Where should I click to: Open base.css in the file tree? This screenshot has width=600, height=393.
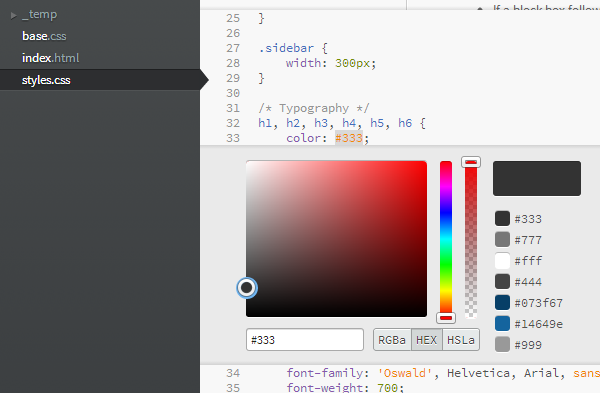coord(44,36)
